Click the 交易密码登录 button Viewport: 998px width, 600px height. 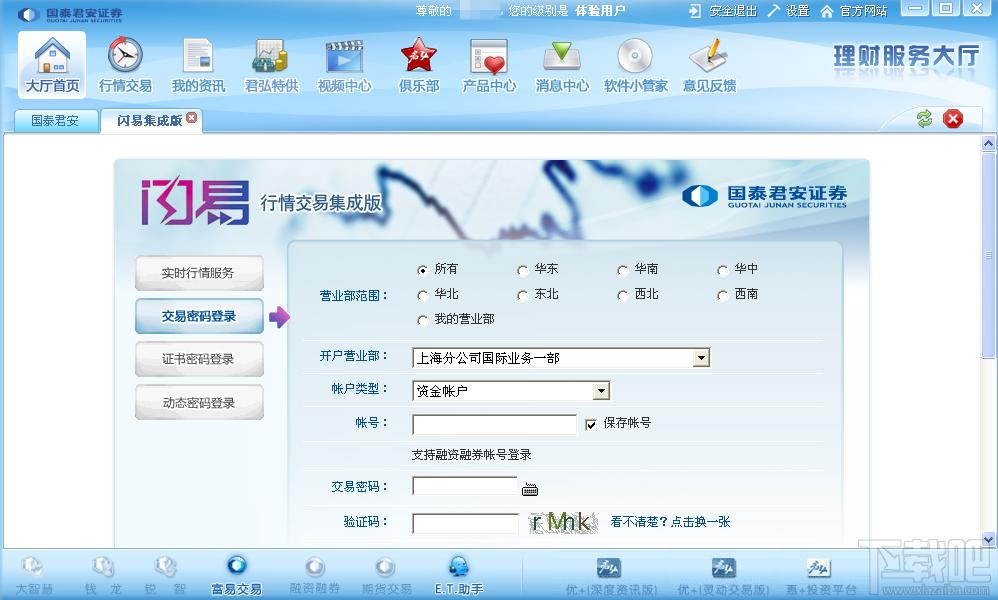pos(199,316)
